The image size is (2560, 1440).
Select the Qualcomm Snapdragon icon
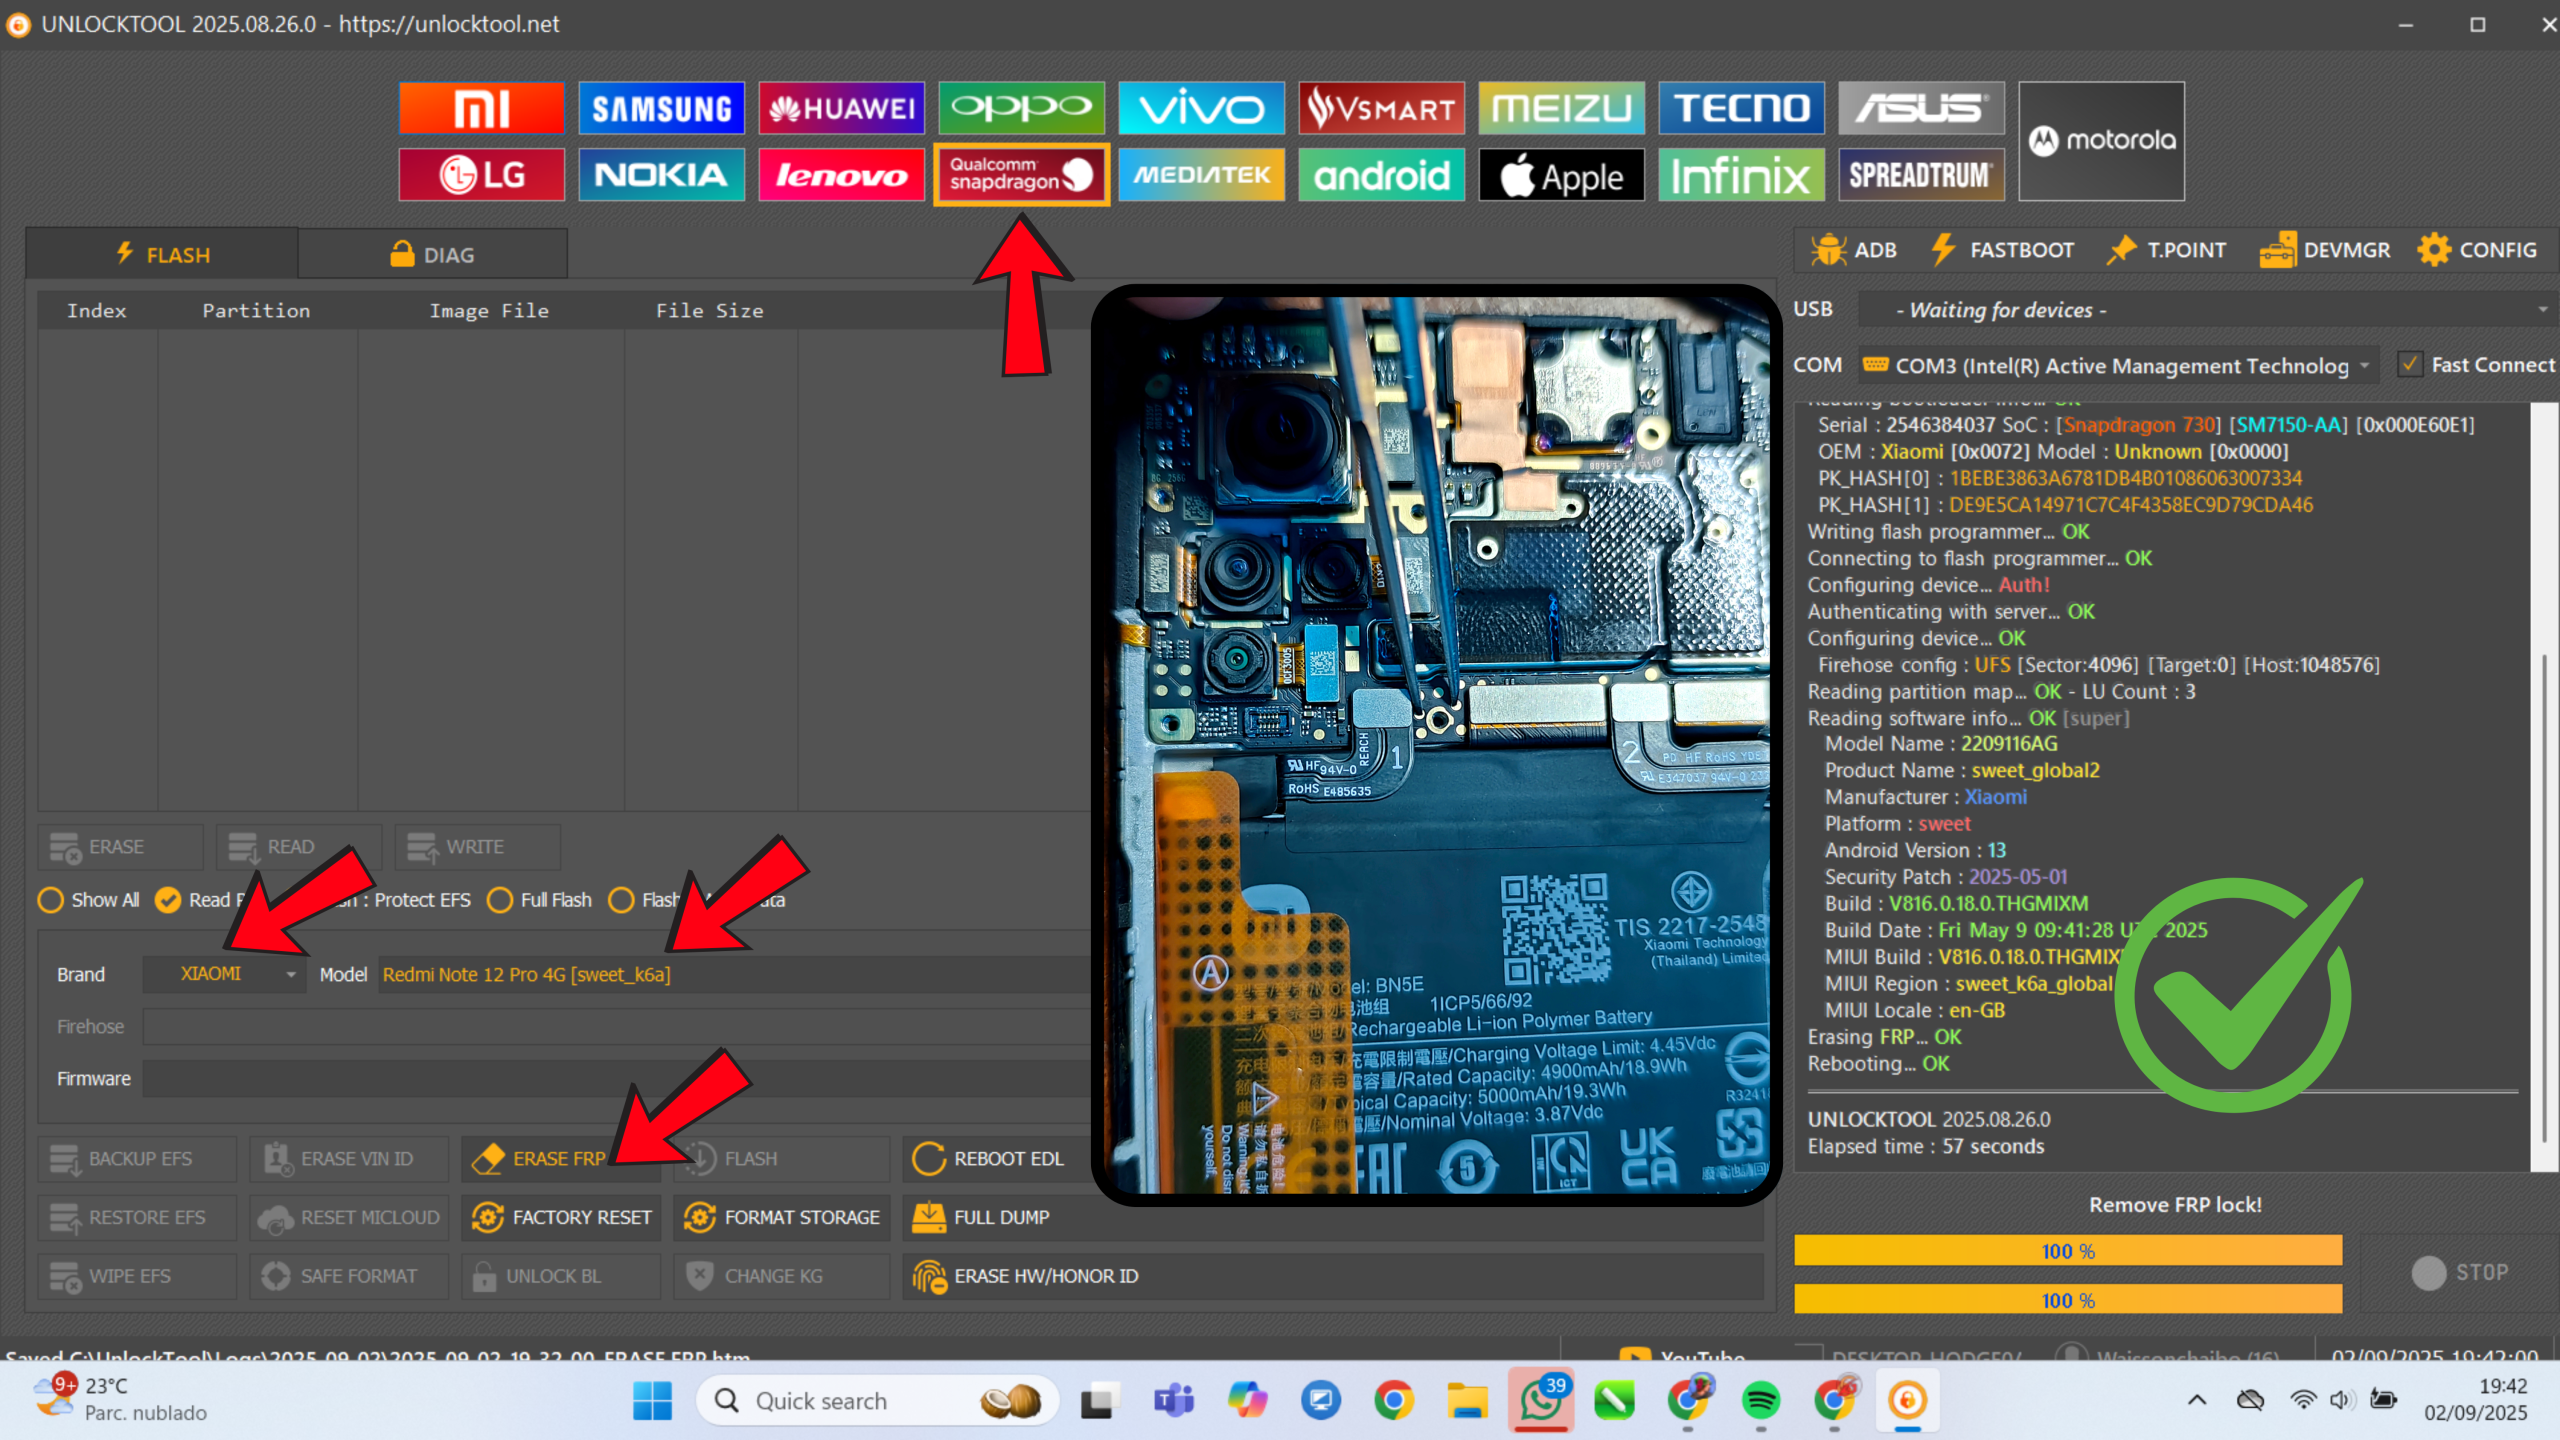1021,175
